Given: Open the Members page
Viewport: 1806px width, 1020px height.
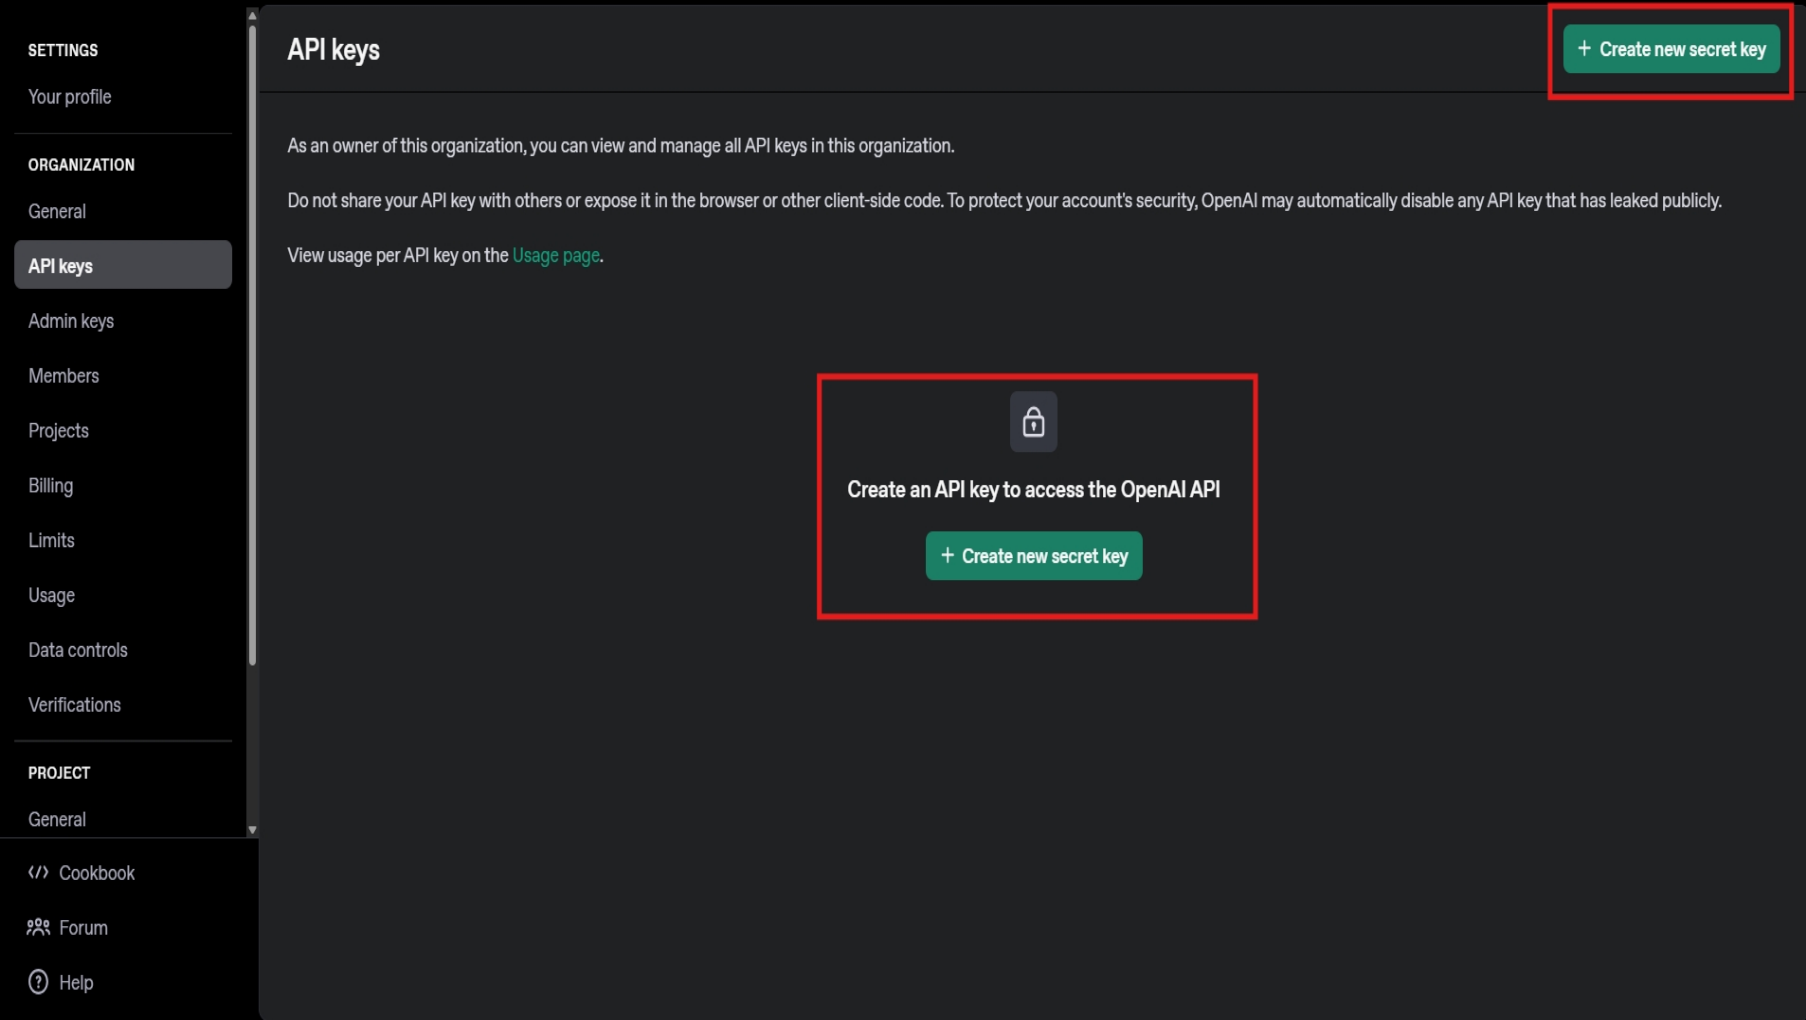Looking at the screenshot, I should [64, 376].
